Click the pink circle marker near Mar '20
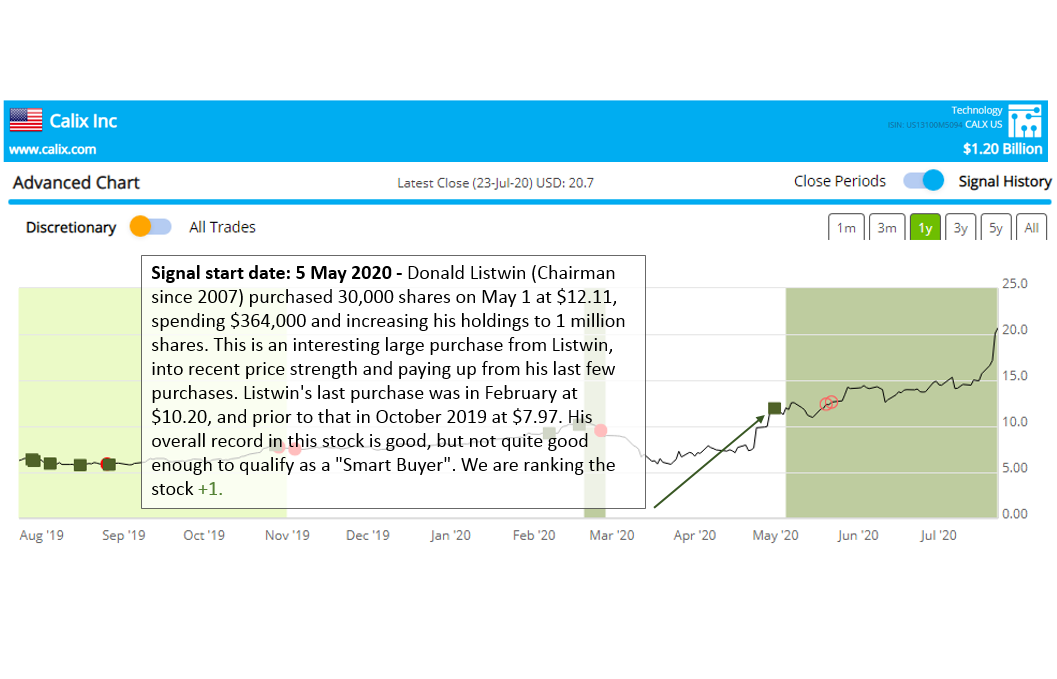 (x=600, y=430)
